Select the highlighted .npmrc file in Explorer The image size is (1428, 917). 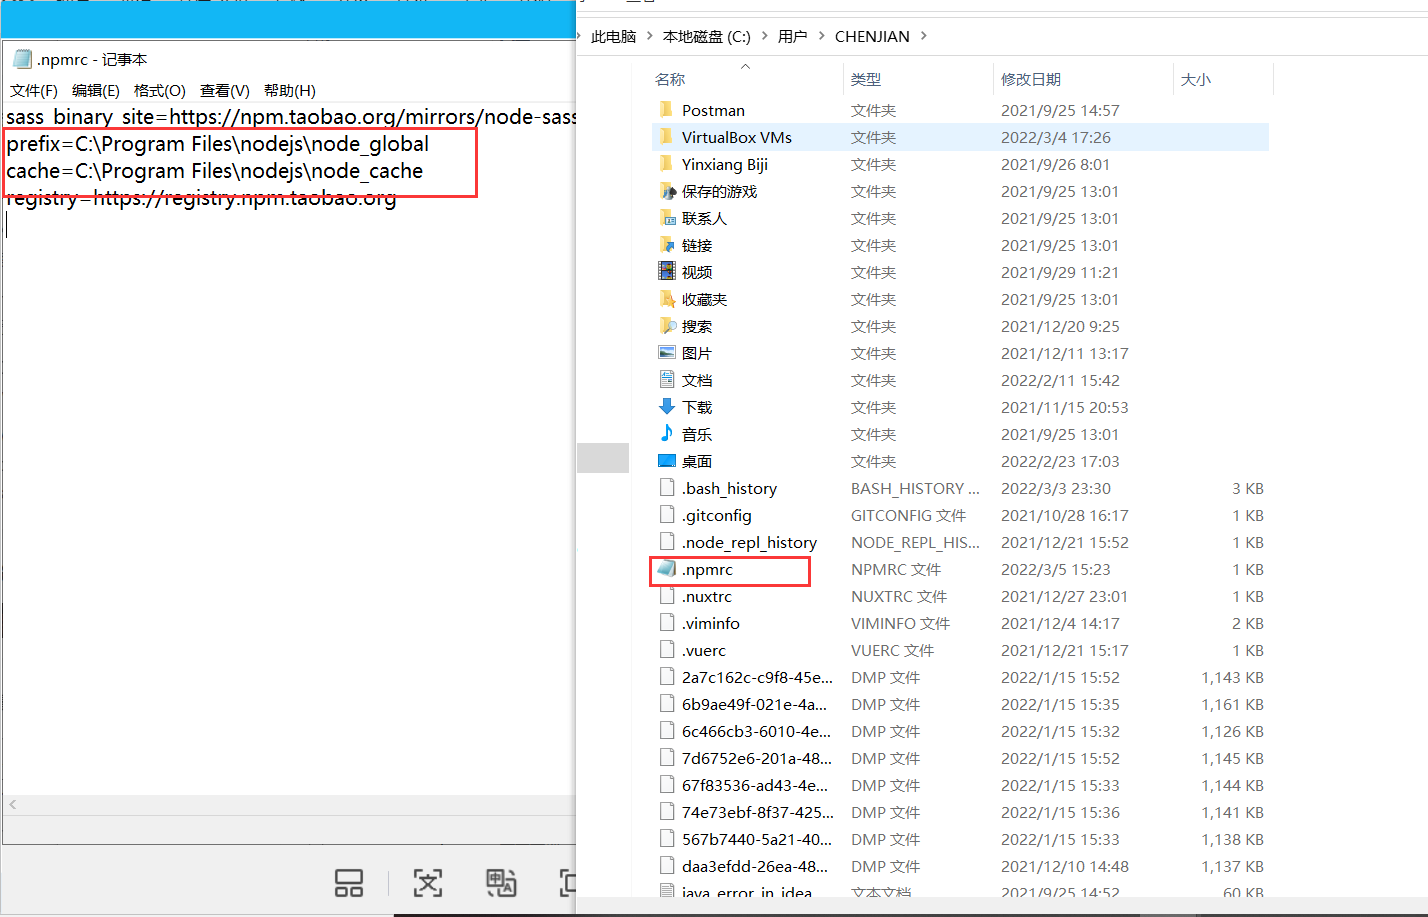[712, 569]
